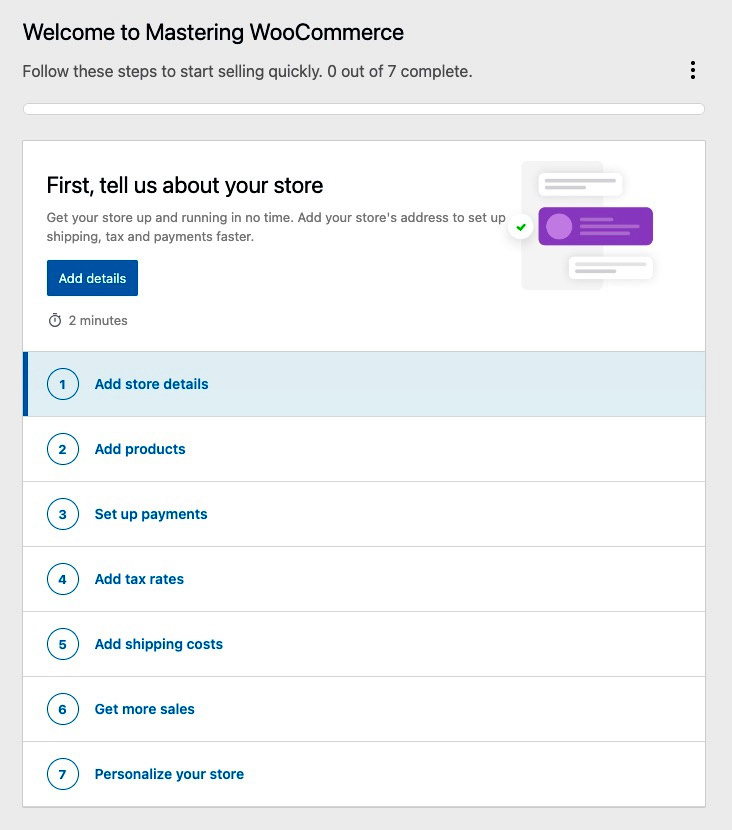The image size is (732, 830).
Task: Click the stopwatch icon beside 2 minutes
Action: [55, 320]
